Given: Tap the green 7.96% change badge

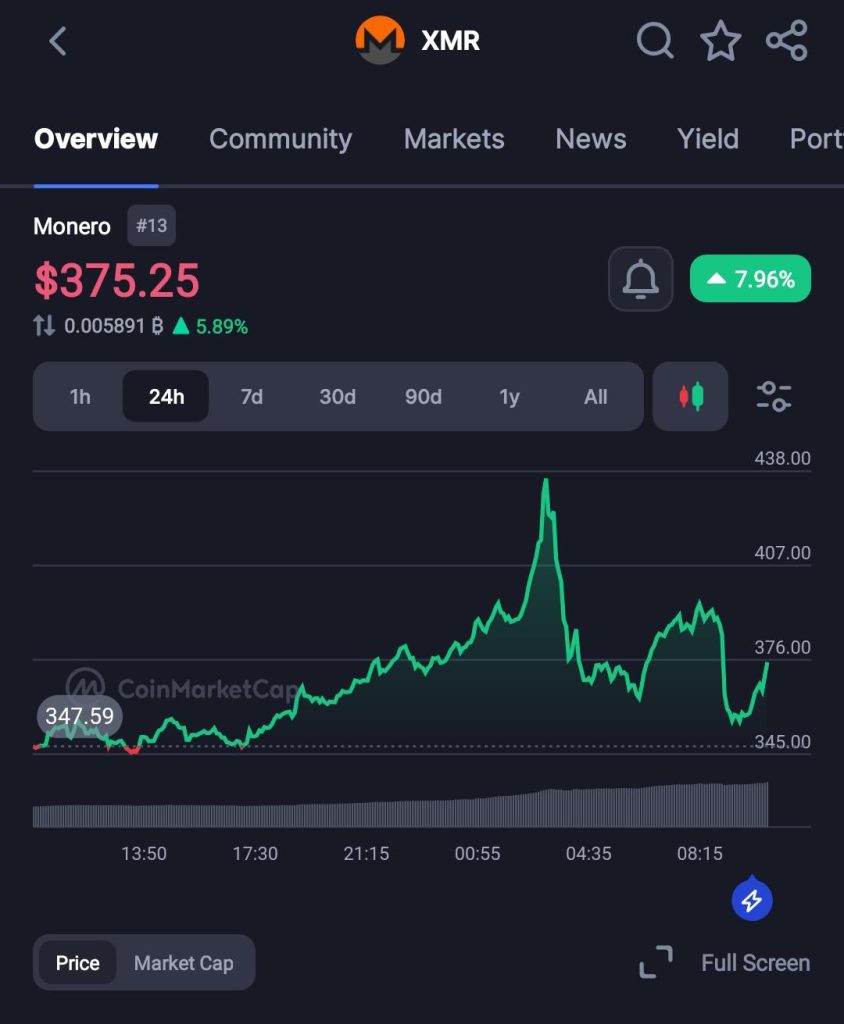Looking at the screenshot, I should click(x=750, y=279).
